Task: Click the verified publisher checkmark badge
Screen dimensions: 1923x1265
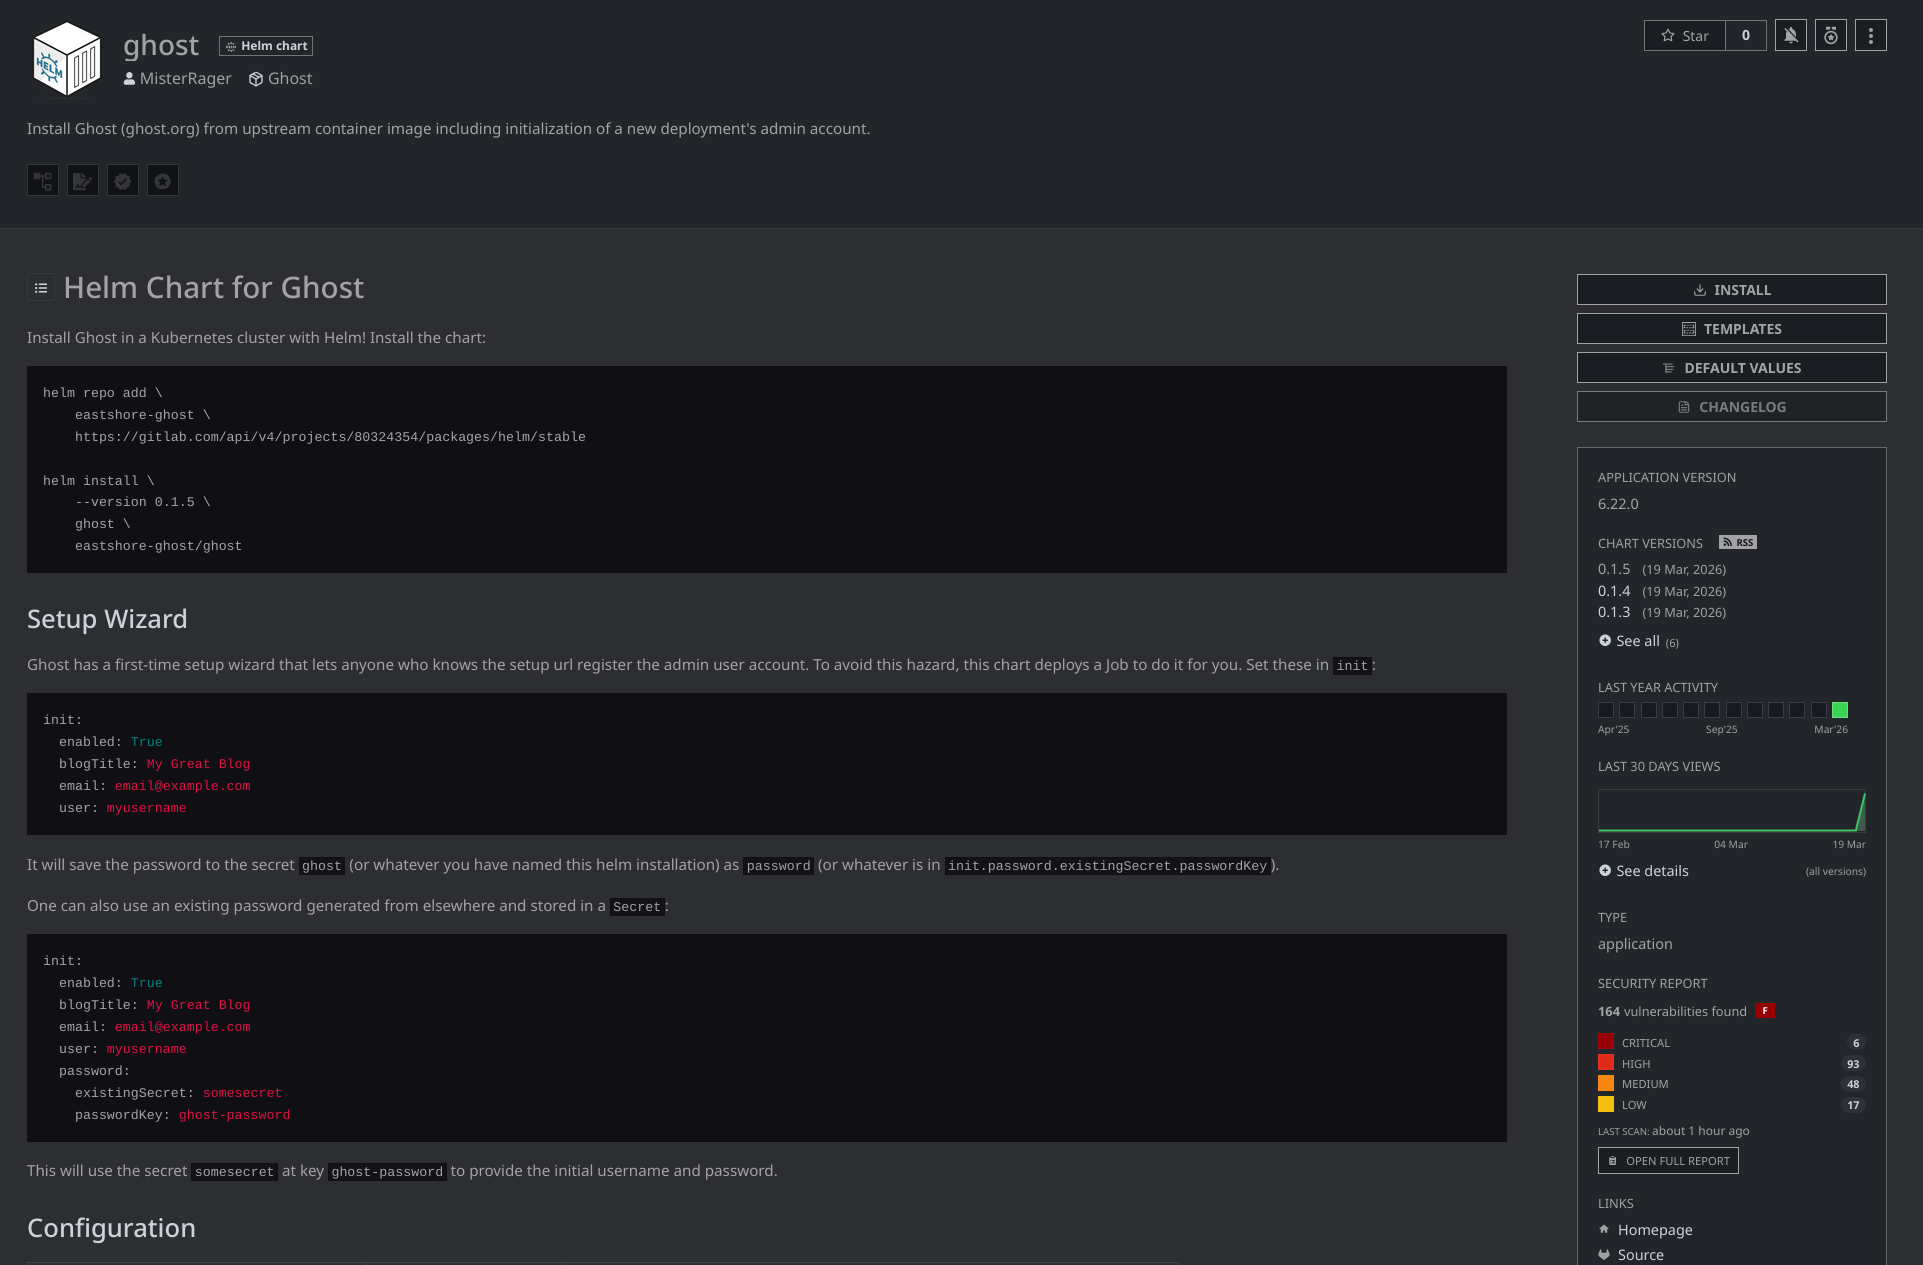Action: tap(123, 181)
